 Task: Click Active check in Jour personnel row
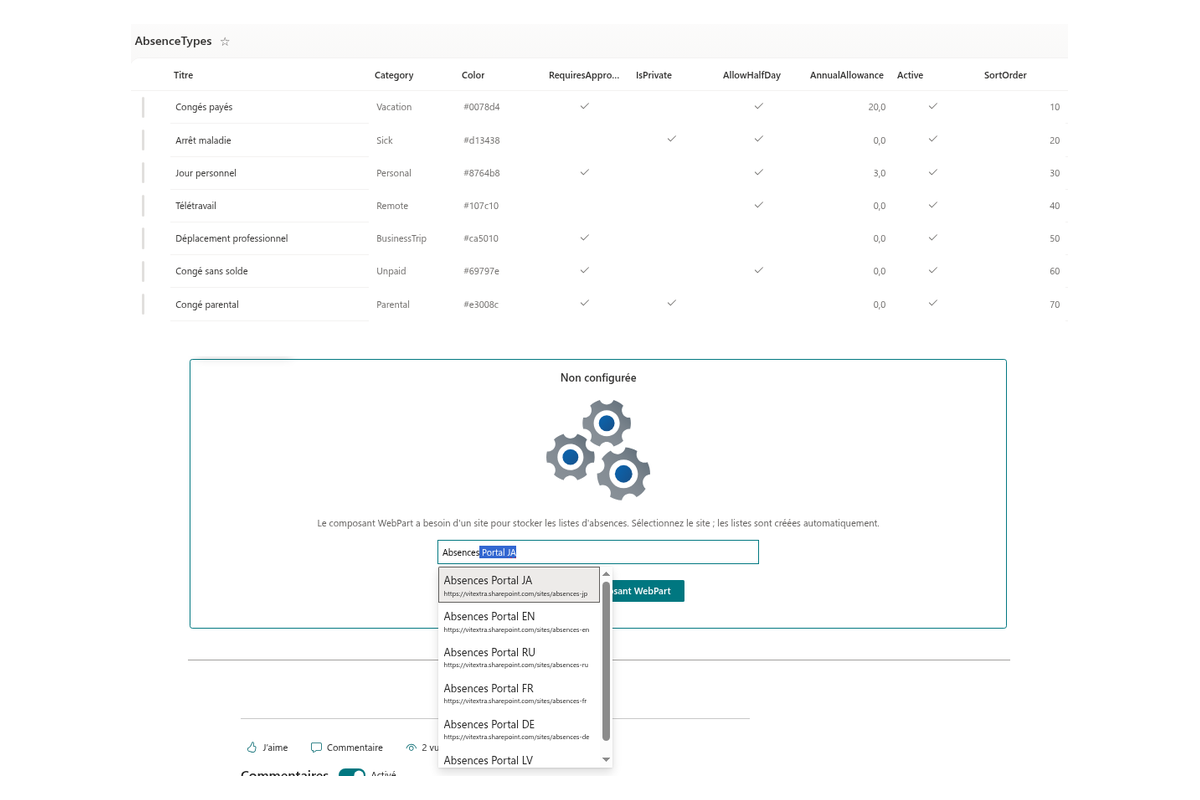pyautogui.click(x=933, y=172)
